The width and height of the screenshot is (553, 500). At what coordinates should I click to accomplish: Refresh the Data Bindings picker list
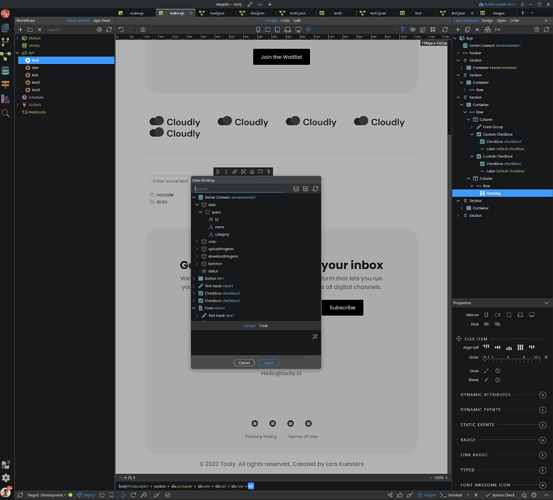(x=315, y=189)
